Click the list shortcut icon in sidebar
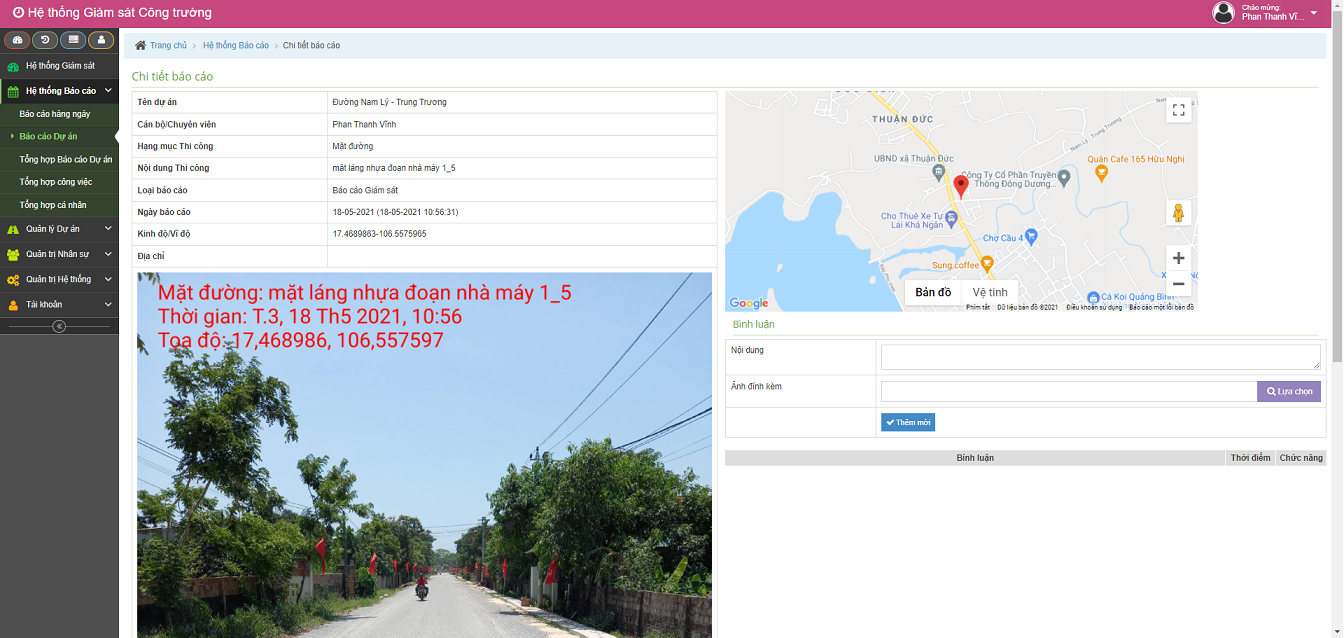 click(x=73, y=40)
